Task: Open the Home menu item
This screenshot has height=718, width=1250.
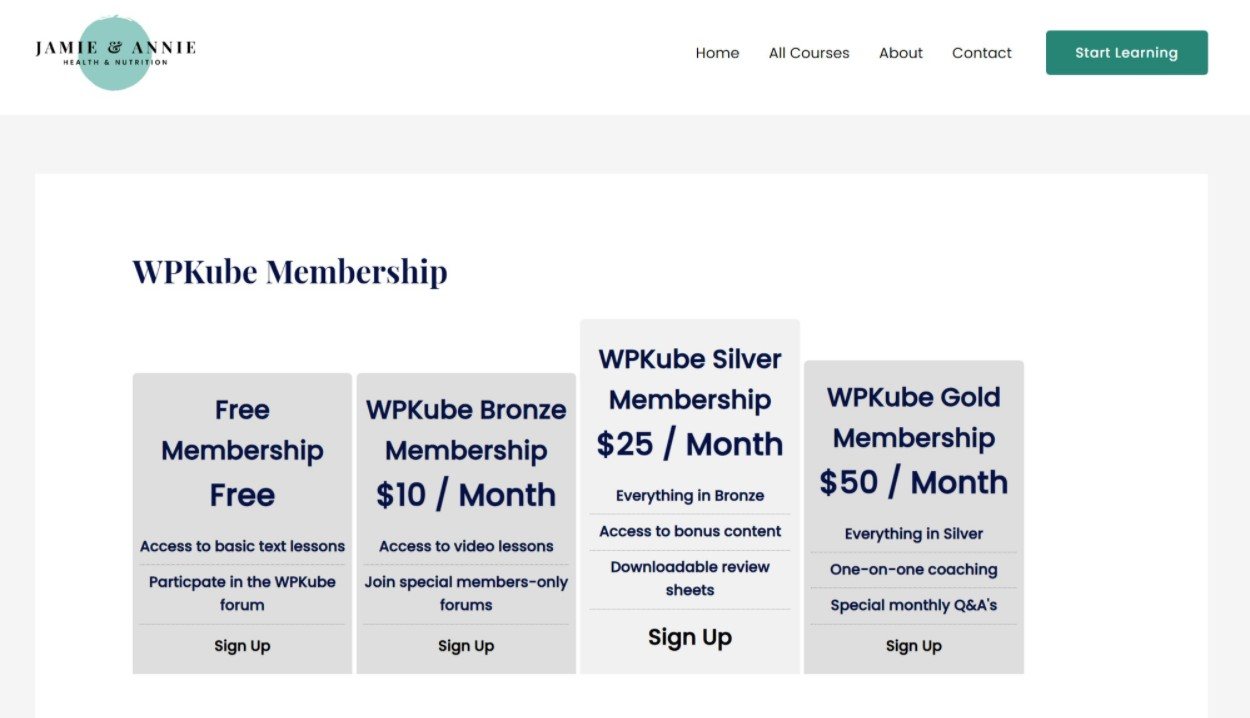Action: click(x=717, y=53)
